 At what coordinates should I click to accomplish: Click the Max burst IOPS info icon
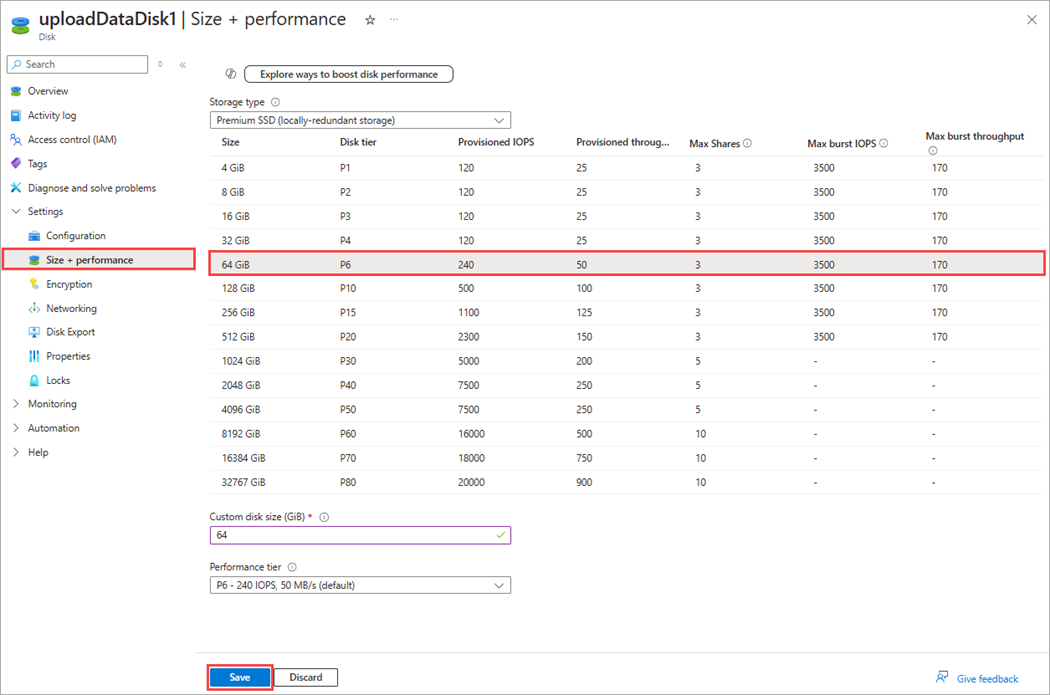[883, 143]
